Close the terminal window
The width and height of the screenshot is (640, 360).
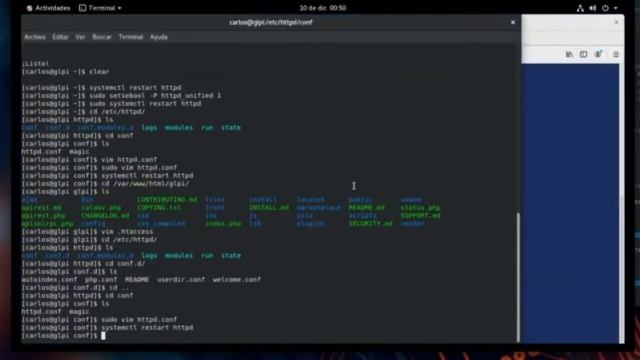point(513,22)
